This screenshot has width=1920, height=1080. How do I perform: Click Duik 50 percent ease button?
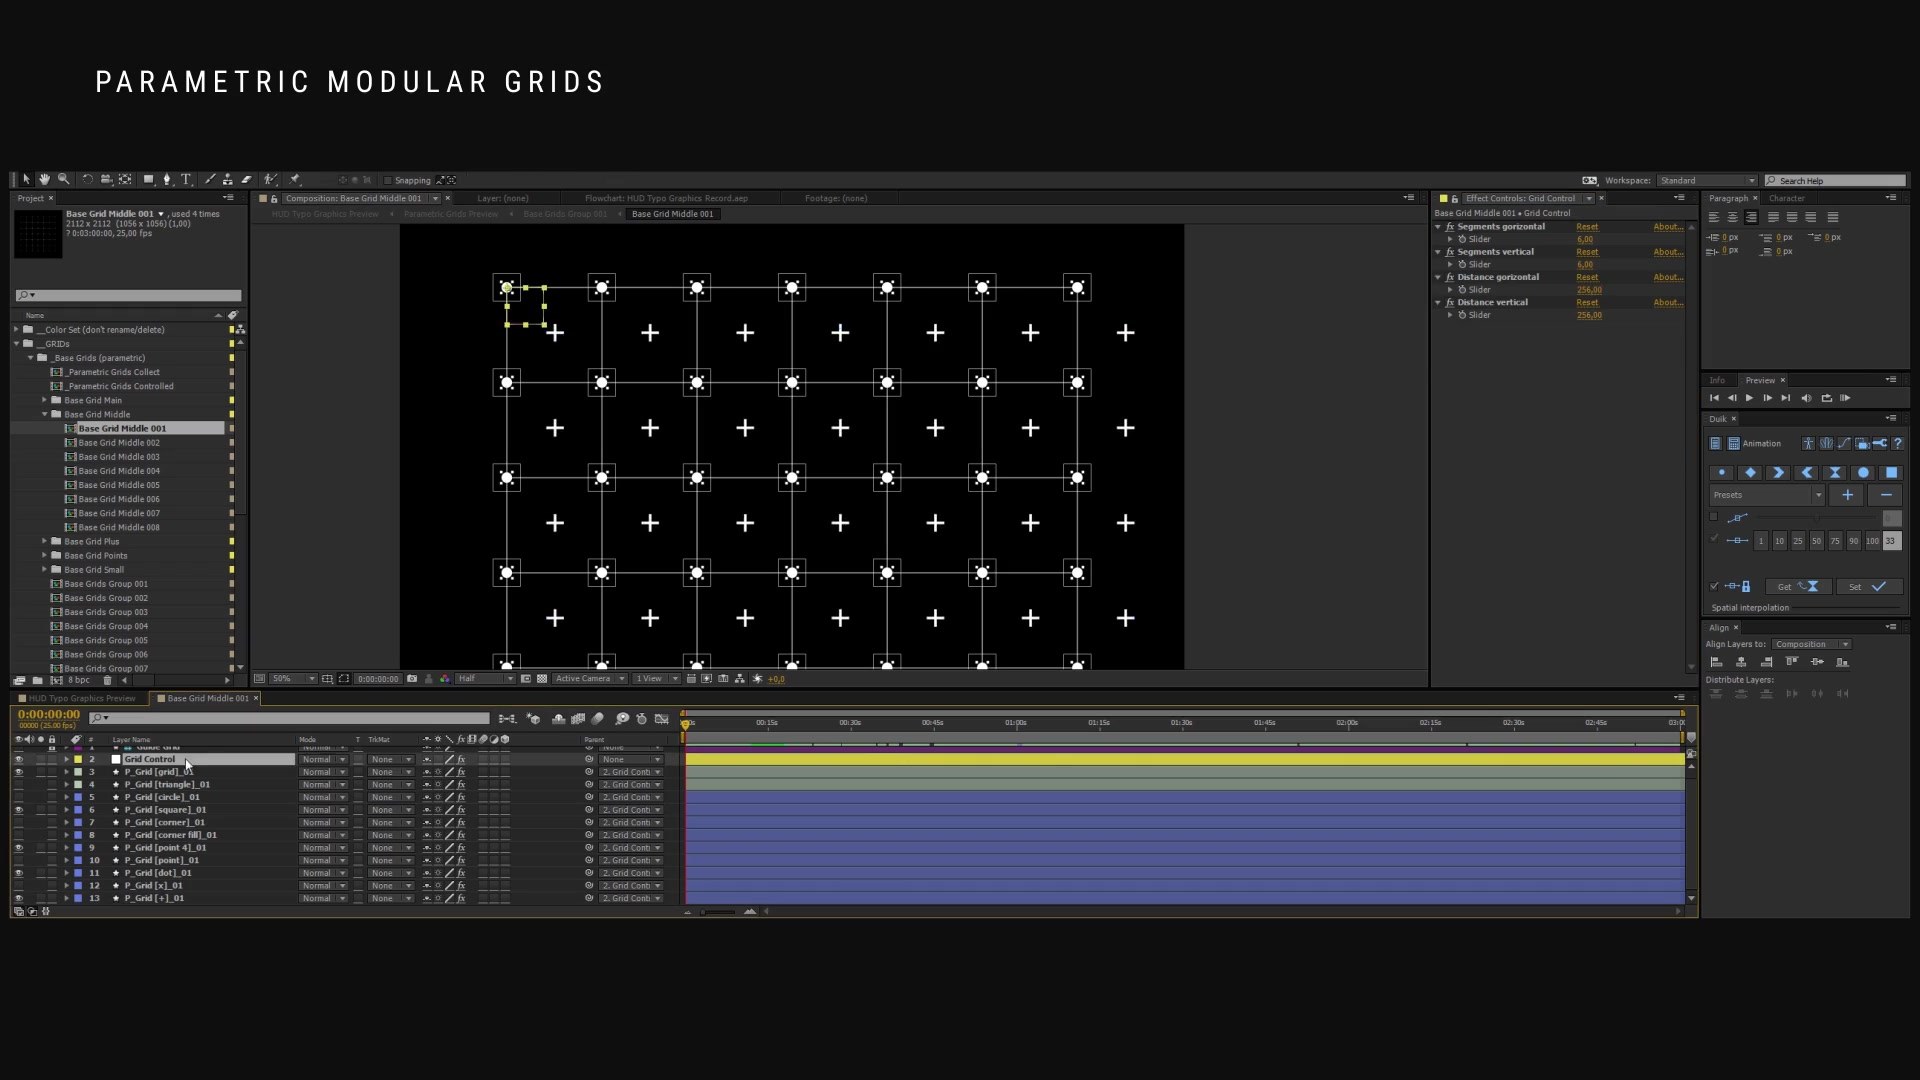tap(1816, 541)
